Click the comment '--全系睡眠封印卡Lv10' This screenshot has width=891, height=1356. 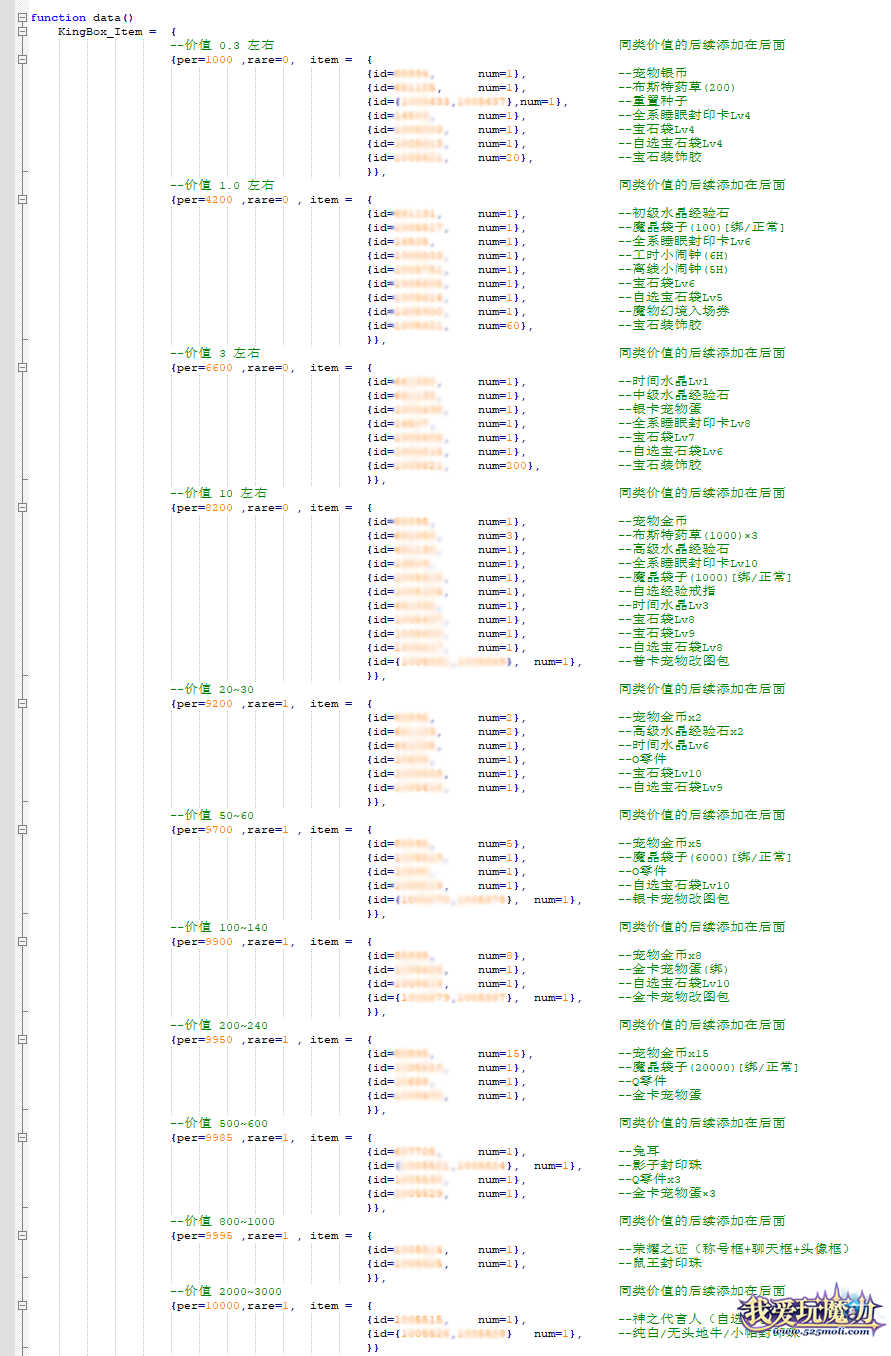688,563
